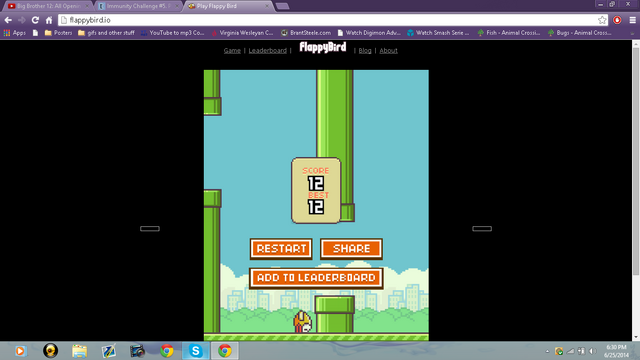Add score to leaderboard button

pos(316,278)
